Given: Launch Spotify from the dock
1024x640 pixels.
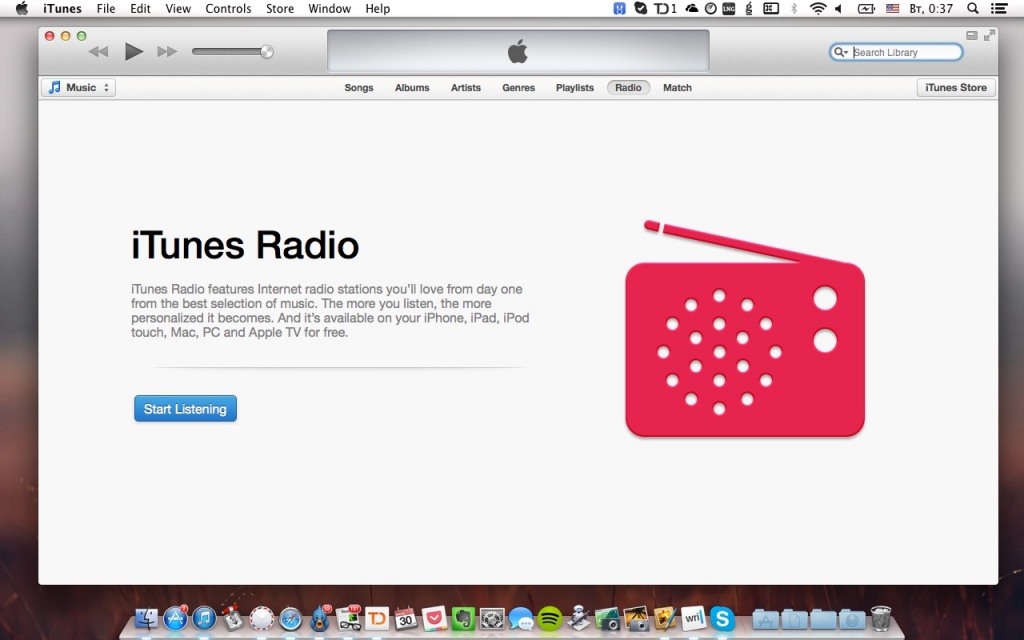Looking at the screenshot, I should click(550, 618).
